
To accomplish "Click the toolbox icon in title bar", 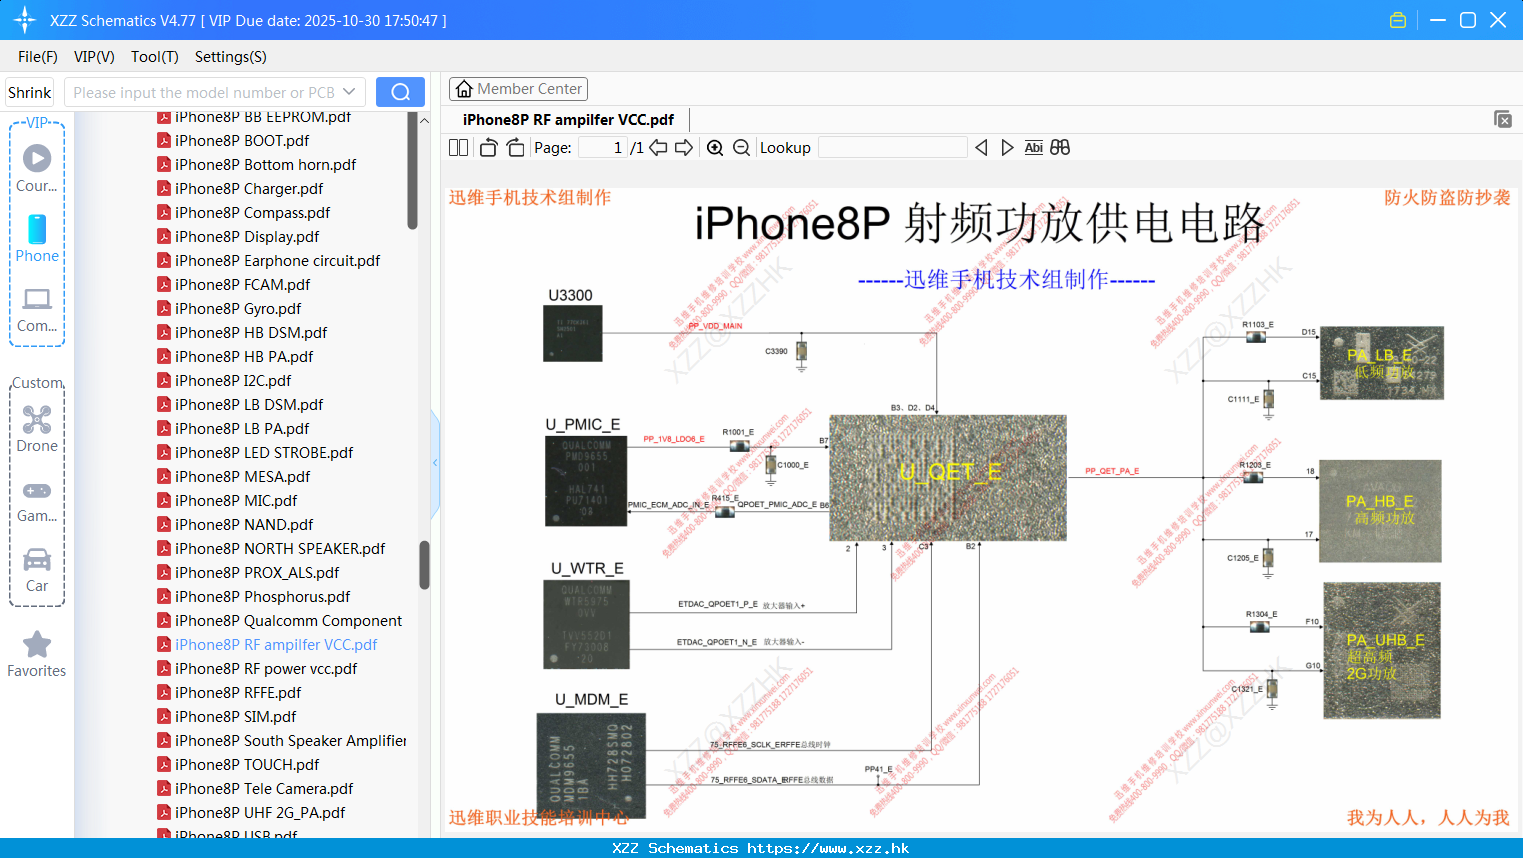I will click(x=1398, y=20).
